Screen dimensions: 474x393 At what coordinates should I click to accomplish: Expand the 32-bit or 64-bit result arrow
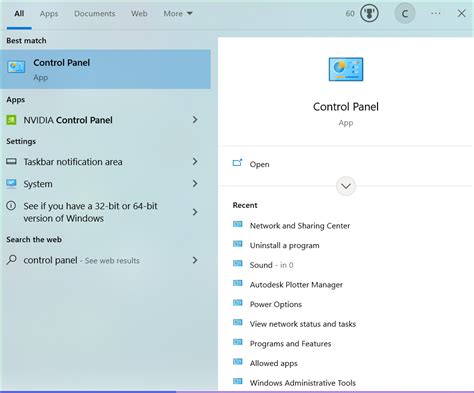(x=195, y=212)
